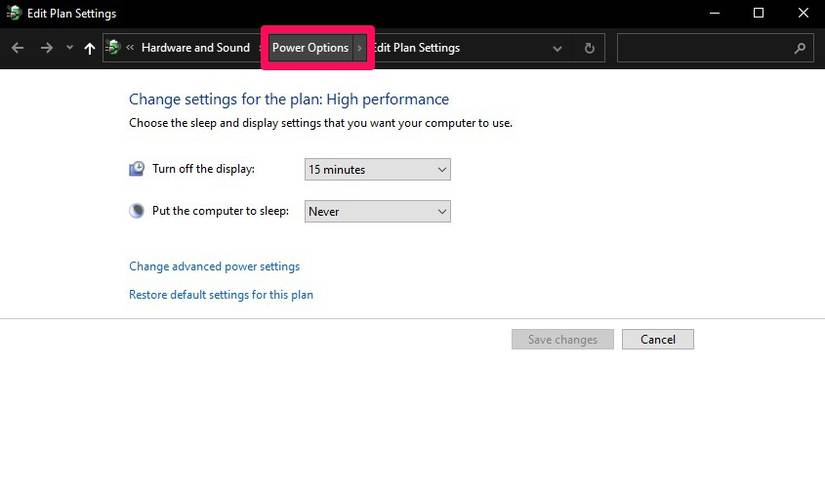Open the Turn off the display dropdown

click(377, 169)
